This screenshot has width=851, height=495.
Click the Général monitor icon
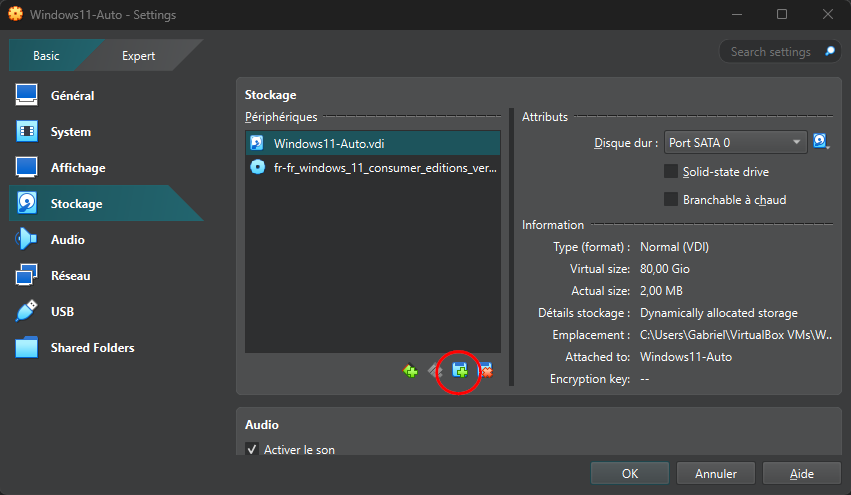[27, 95]
